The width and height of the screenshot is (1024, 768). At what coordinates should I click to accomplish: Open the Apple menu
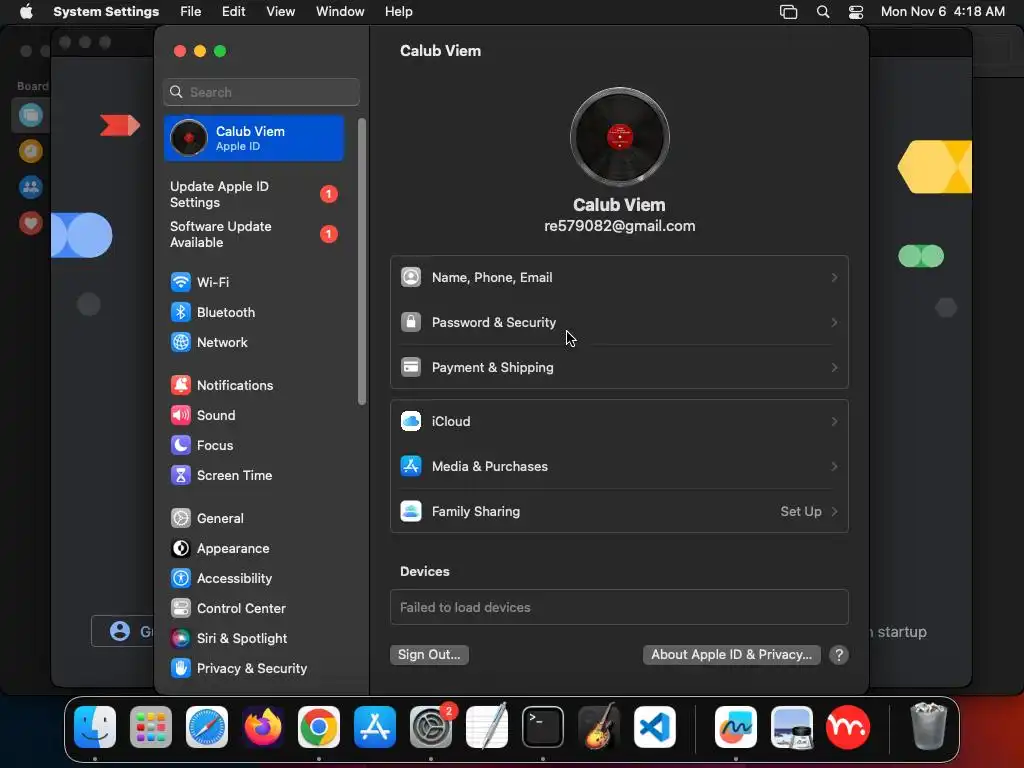(26, 12)
